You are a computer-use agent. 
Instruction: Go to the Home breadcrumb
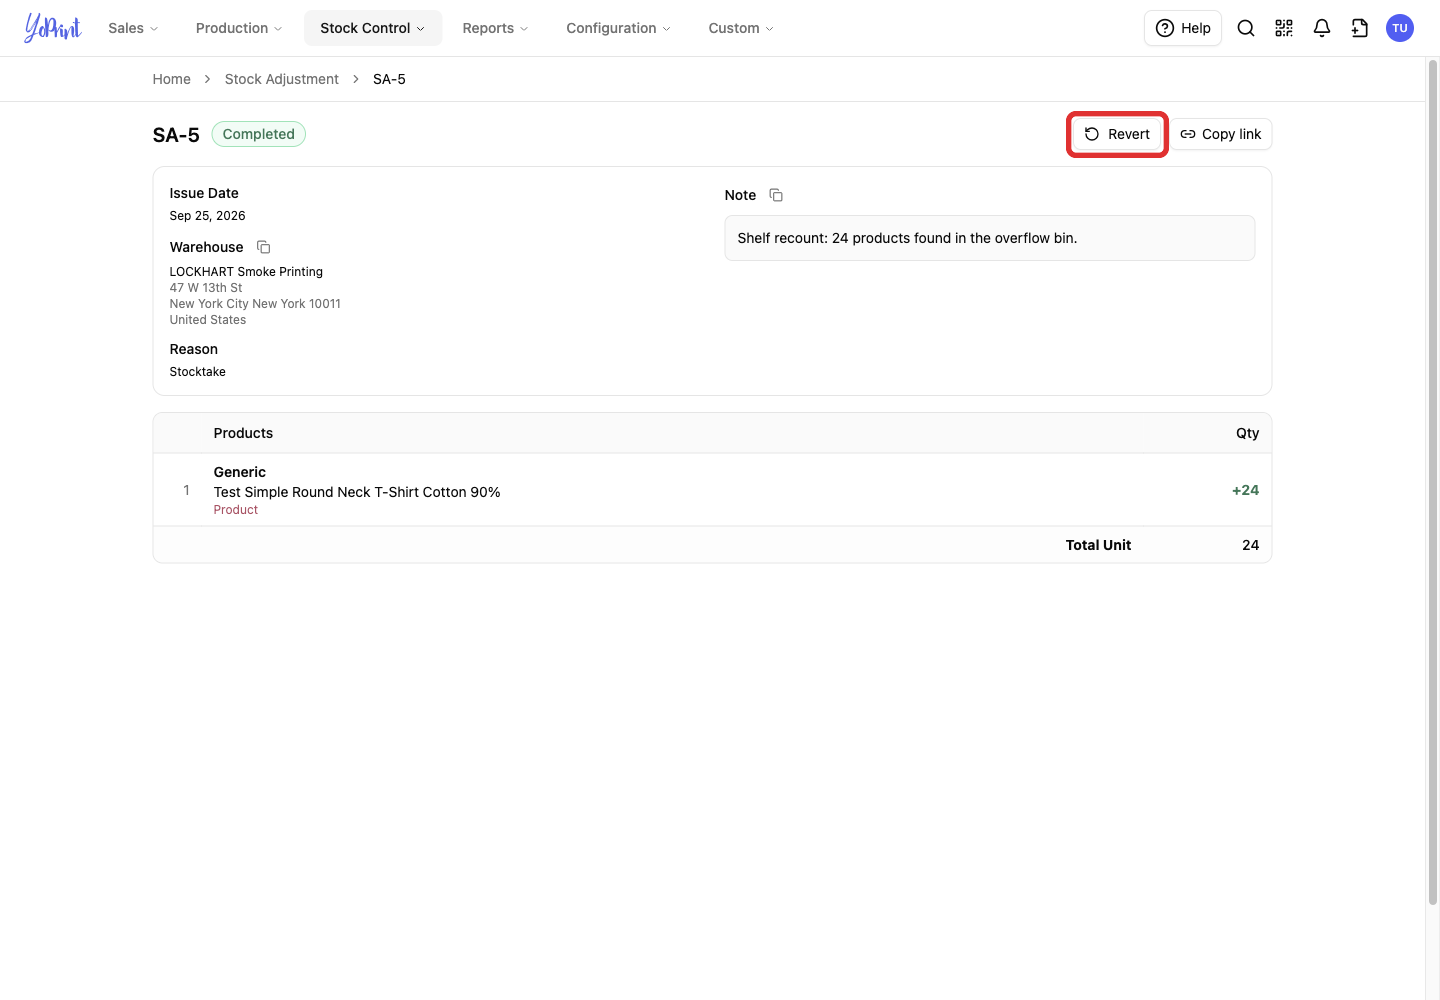point(172,79)
